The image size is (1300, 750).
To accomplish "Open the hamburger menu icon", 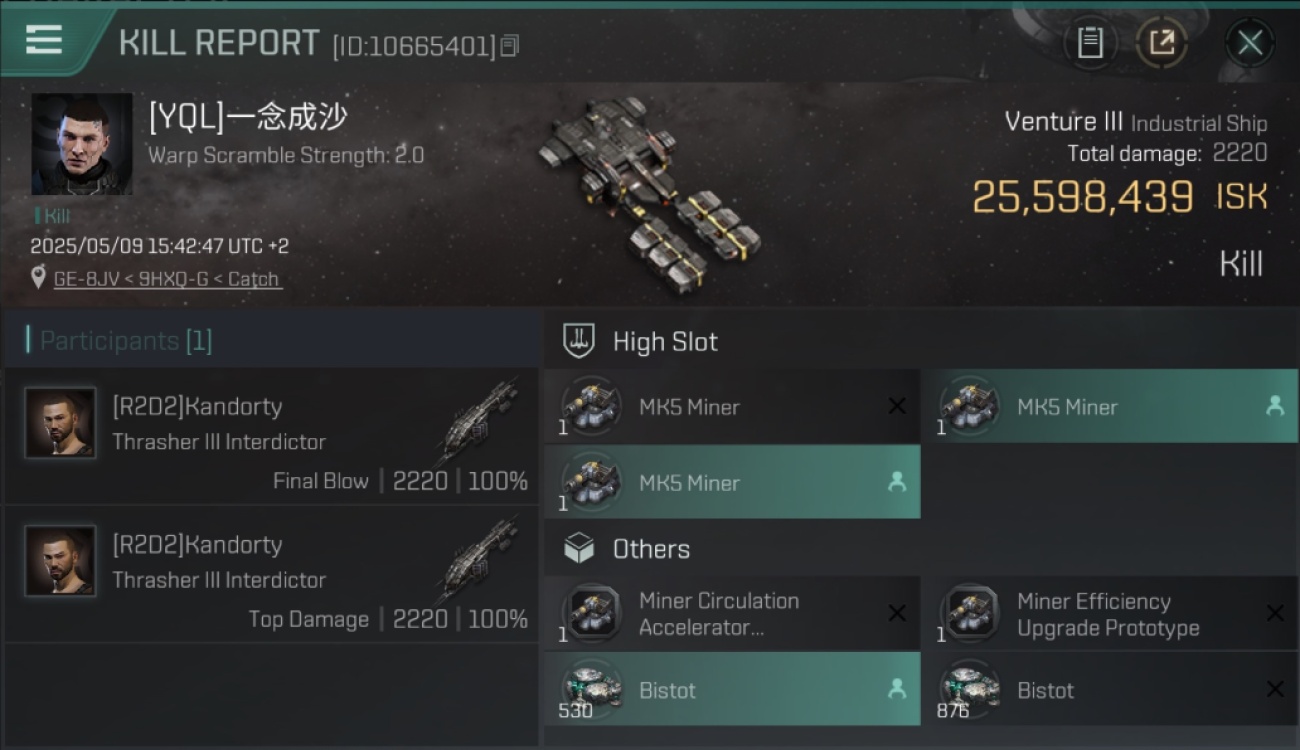I will click(44, 40).
